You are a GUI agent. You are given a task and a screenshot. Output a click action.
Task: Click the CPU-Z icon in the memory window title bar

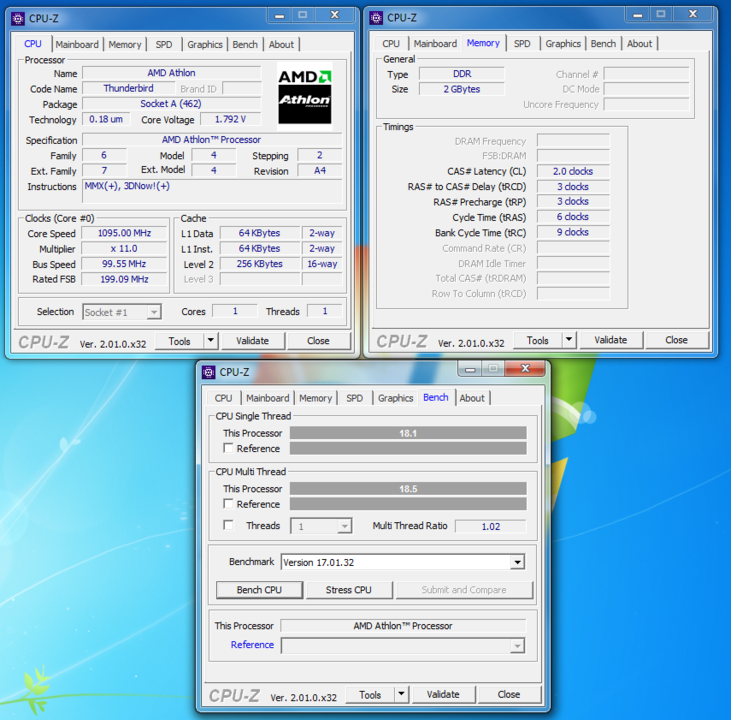(376, 17)
